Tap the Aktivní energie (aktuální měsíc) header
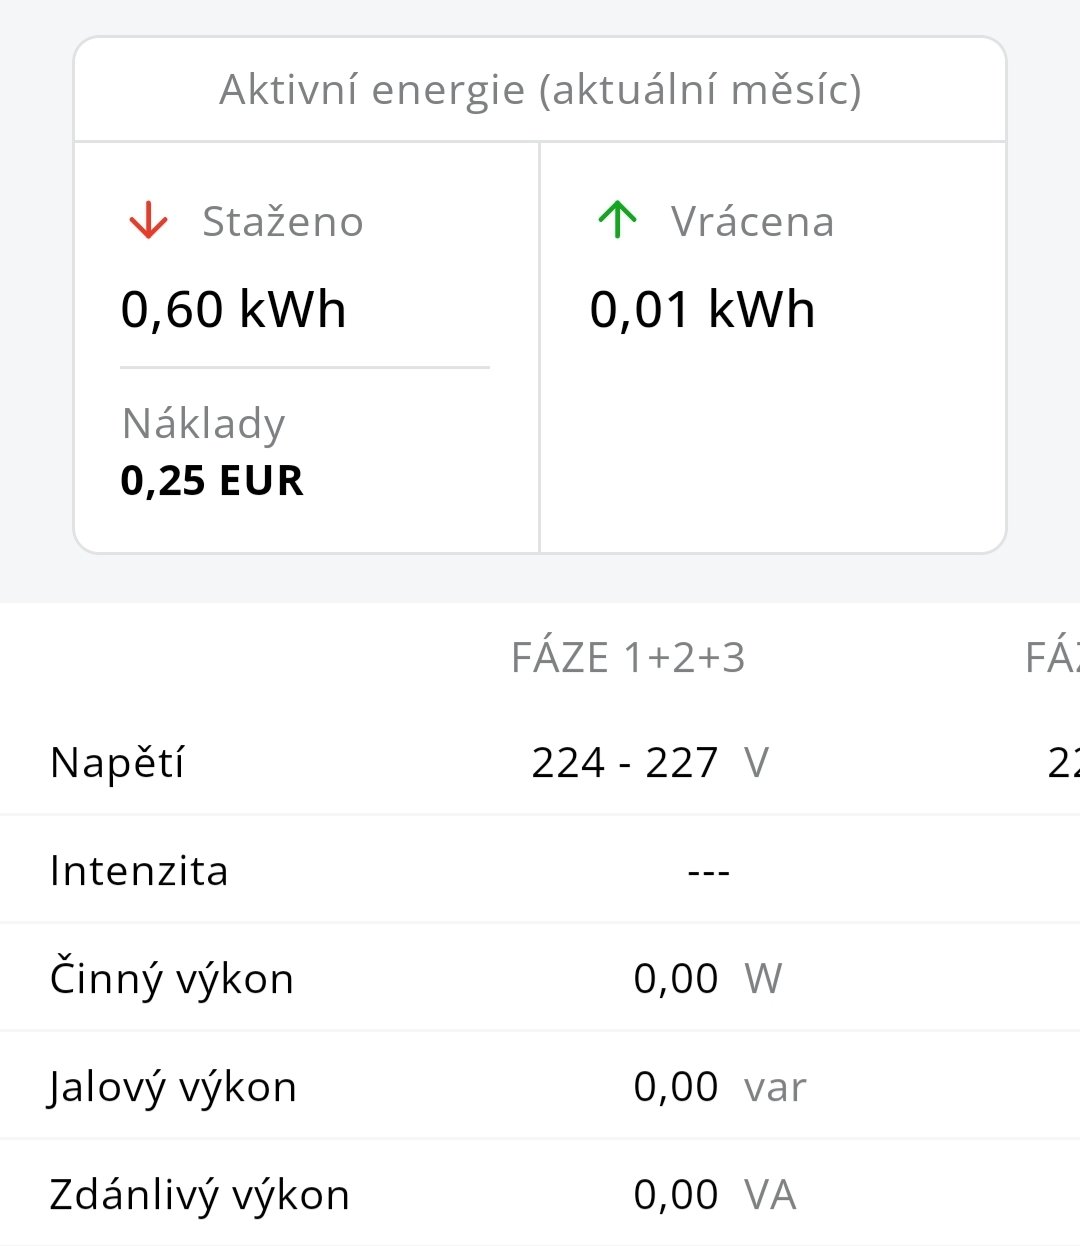This screenshot has height=1246, width=1080. (540, 90)
